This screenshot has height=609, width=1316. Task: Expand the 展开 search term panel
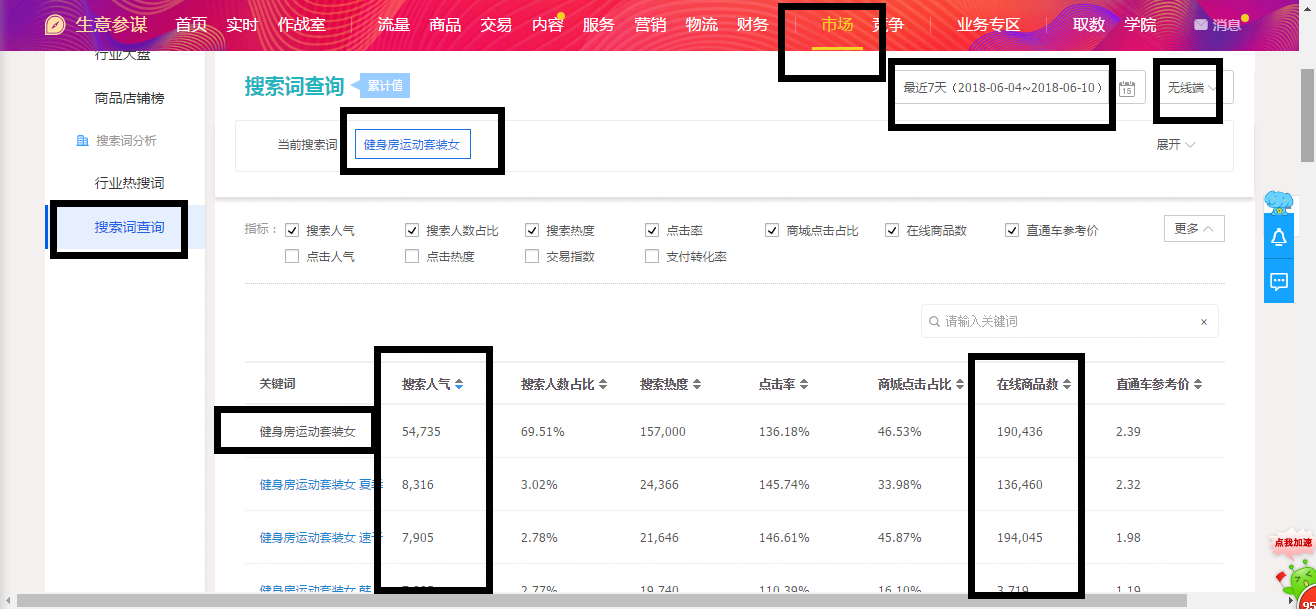[1175, 145]
